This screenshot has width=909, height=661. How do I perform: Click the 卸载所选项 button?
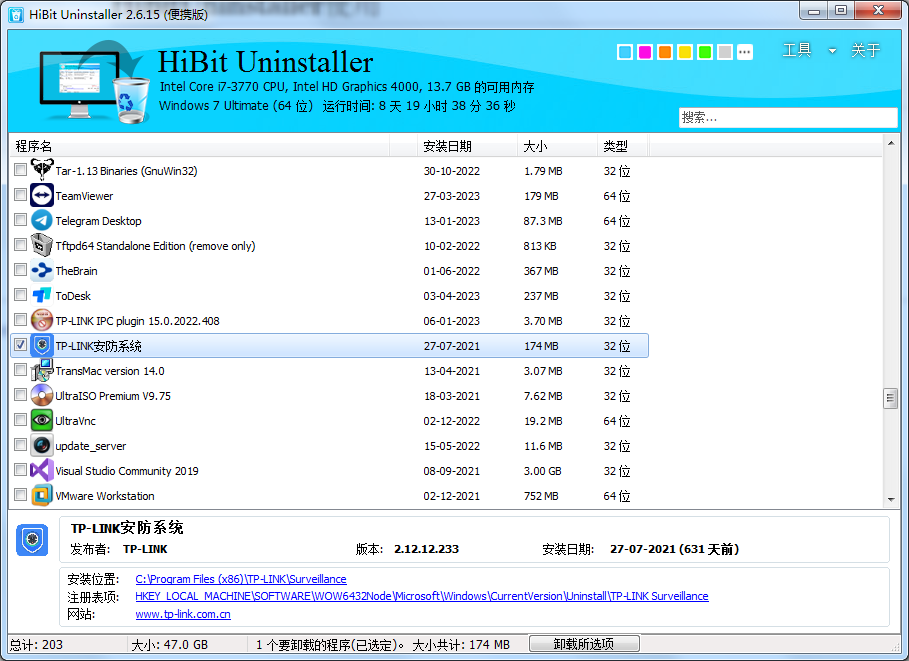pos(584,644)
